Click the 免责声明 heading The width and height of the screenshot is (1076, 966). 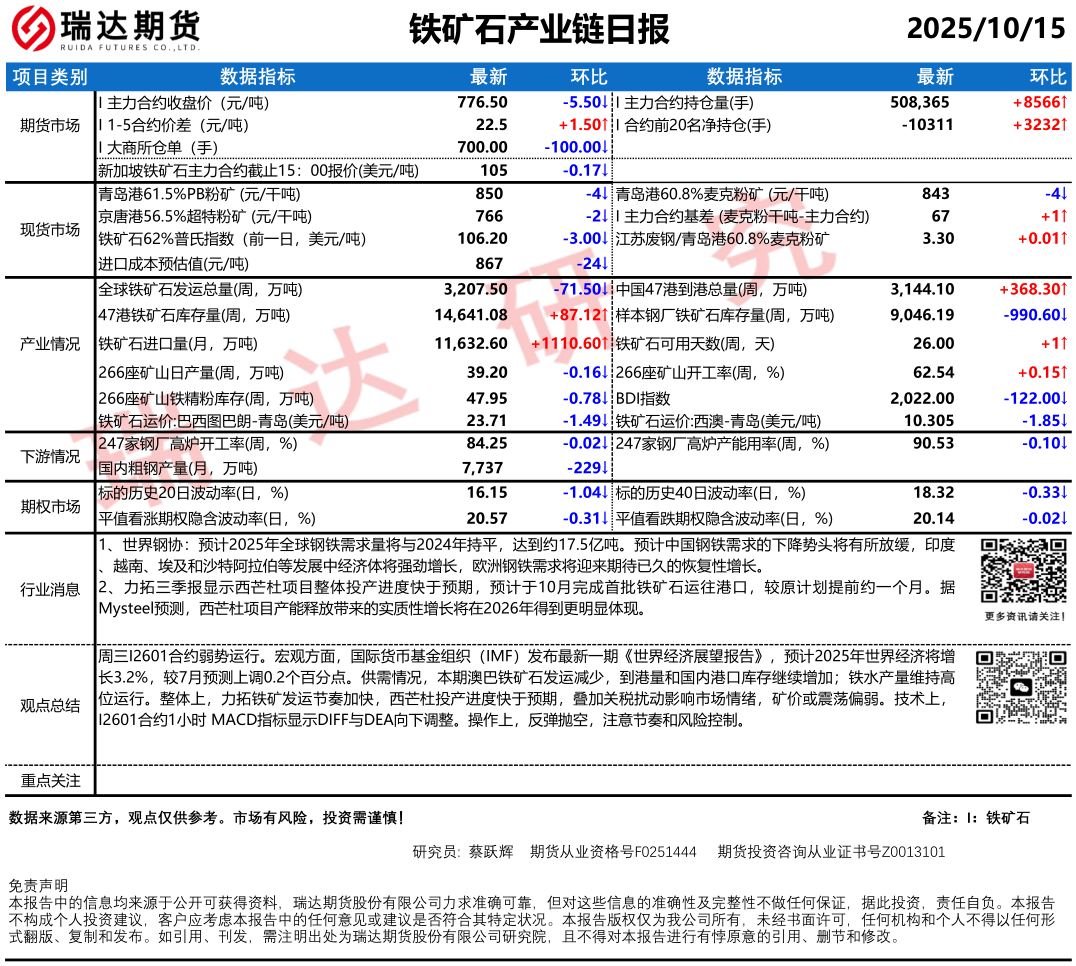tap(38, 886)
